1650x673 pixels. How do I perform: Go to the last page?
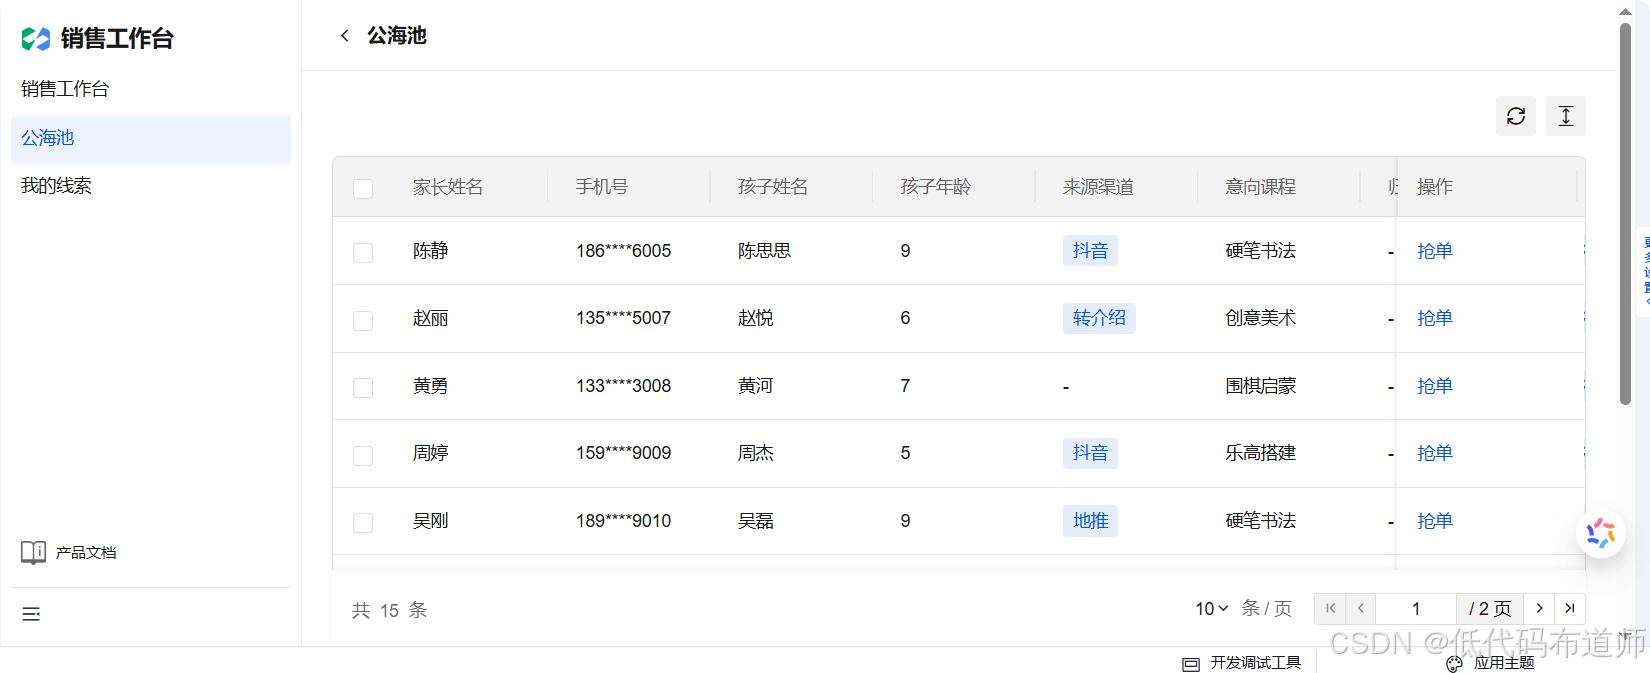1570,608
